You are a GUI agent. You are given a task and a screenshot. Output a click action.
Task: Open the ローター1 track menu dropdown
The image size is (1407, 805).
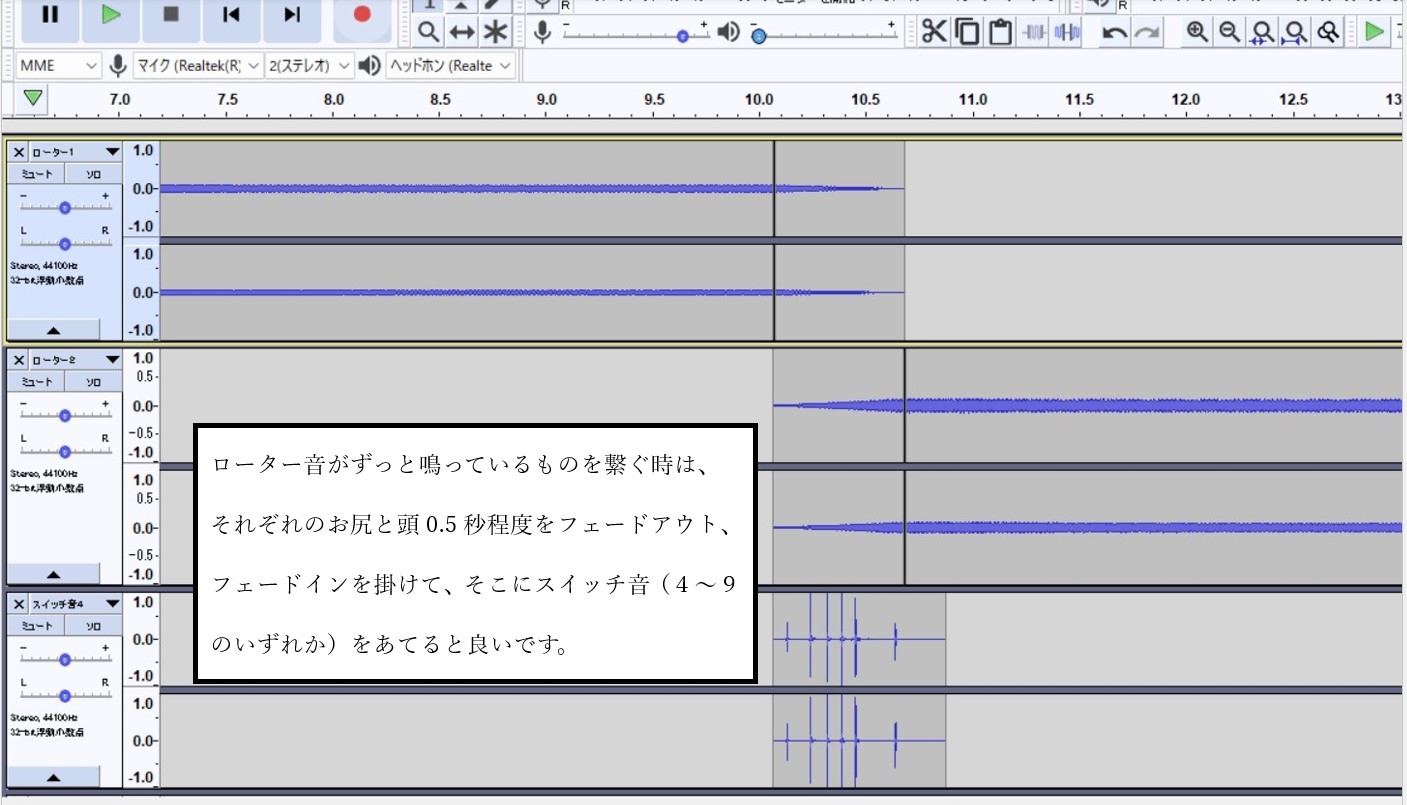tap(76, 152)
